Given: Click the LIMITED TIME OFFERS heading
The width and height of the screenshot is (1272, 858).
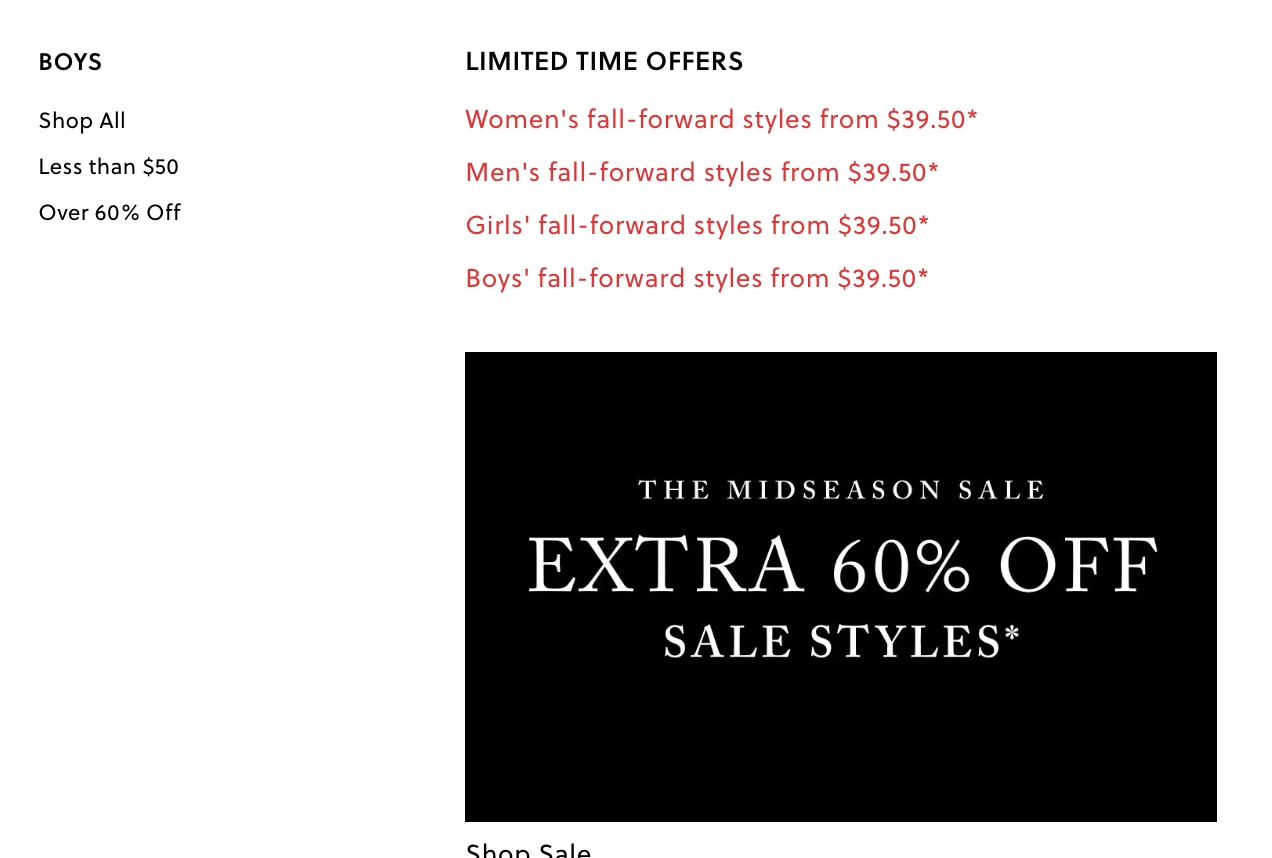Looking at the screenshot, I should 604,62.
